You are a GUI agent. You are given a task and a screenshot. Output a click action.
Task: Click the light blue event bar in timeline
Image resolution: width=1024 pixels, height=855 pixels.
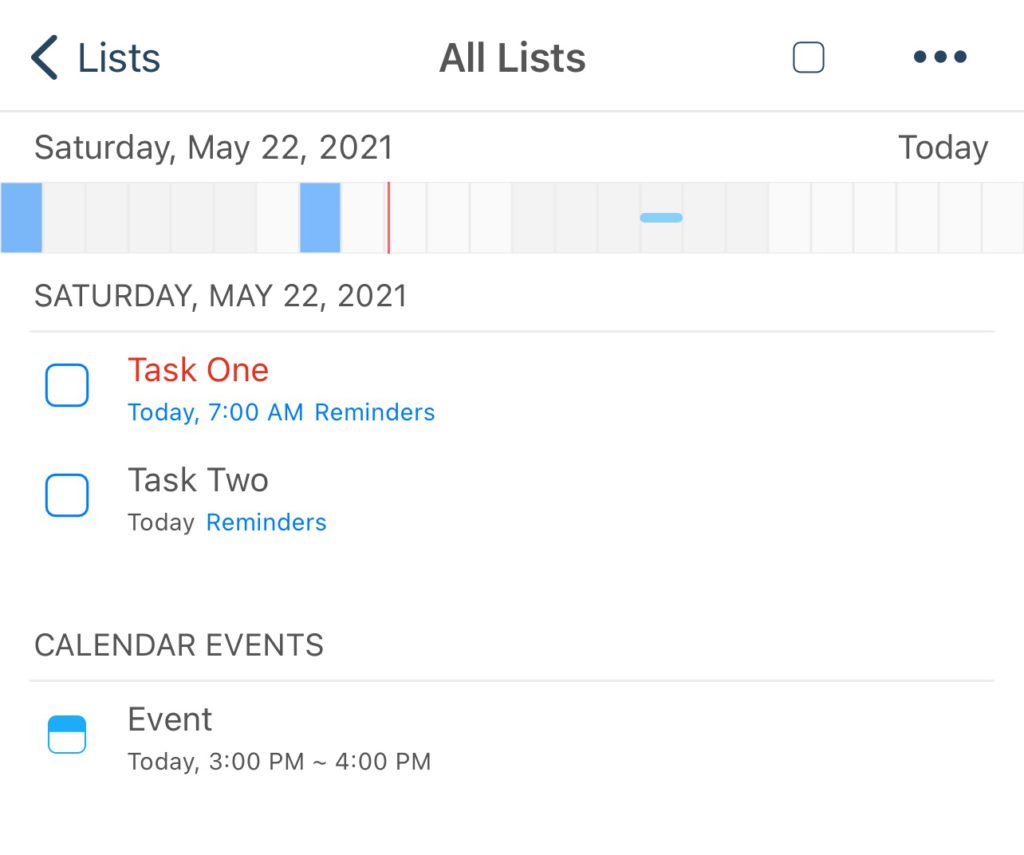(661, 218)
